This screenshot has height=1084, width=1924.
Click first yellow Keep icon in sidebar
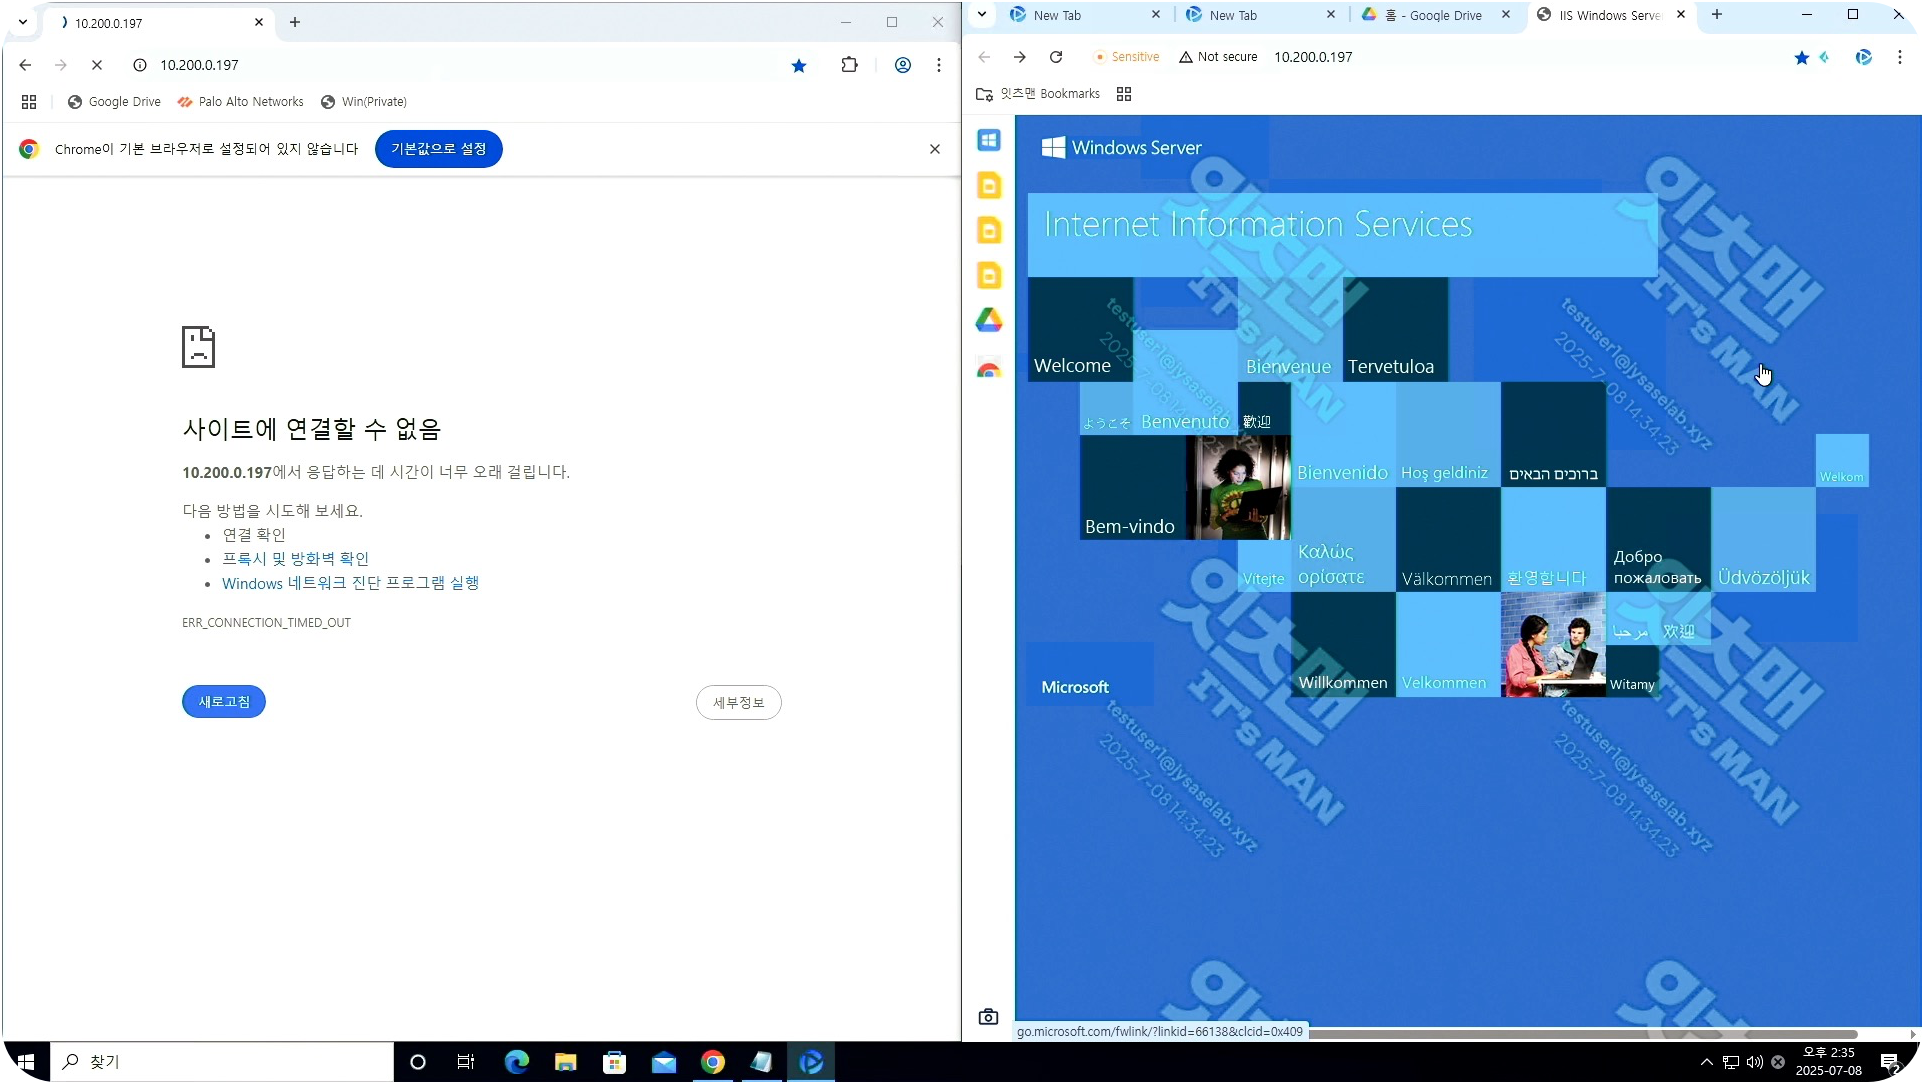coord(989,185)
